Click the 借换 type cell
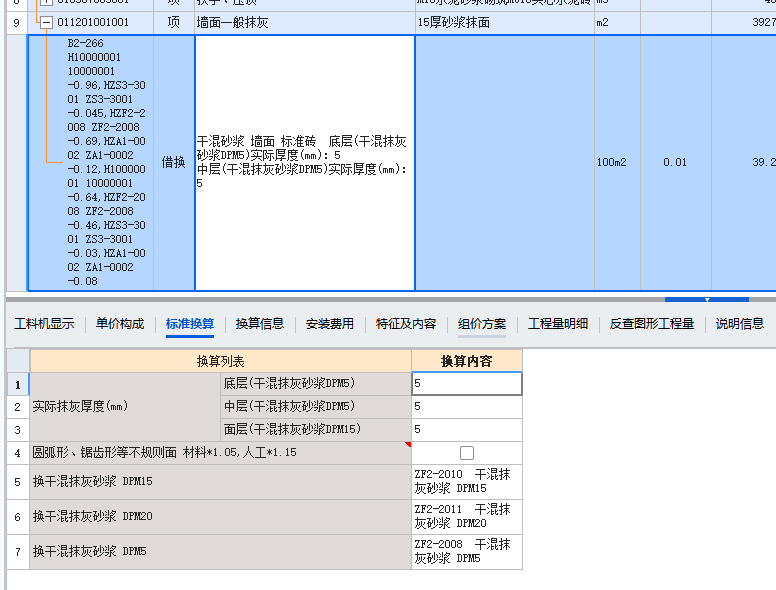This screenshot has width=776, height=590. click(x=174, y=162)
